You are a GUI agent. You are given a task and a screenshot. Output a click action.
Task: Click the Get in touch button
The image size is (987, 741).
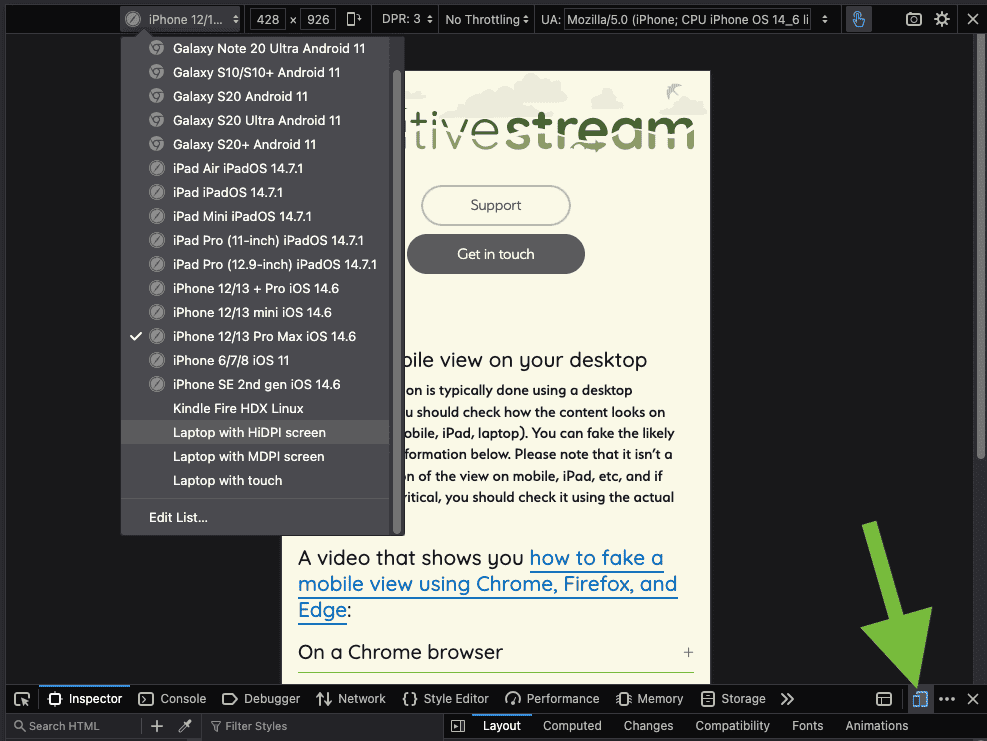pyautogui.click(x=495, y=254)
